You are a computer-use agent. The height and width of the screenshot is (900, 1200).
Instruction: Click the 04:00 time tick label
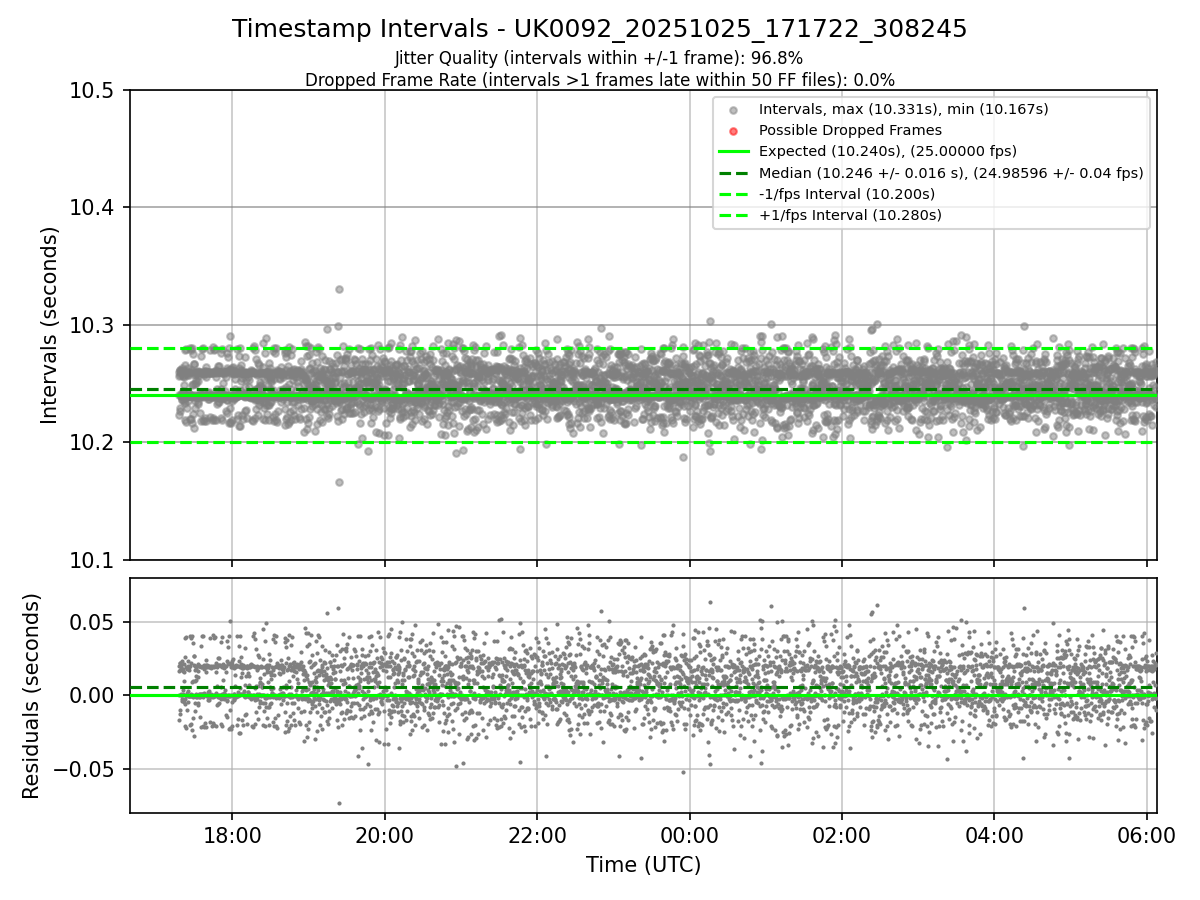pos(993,835)
